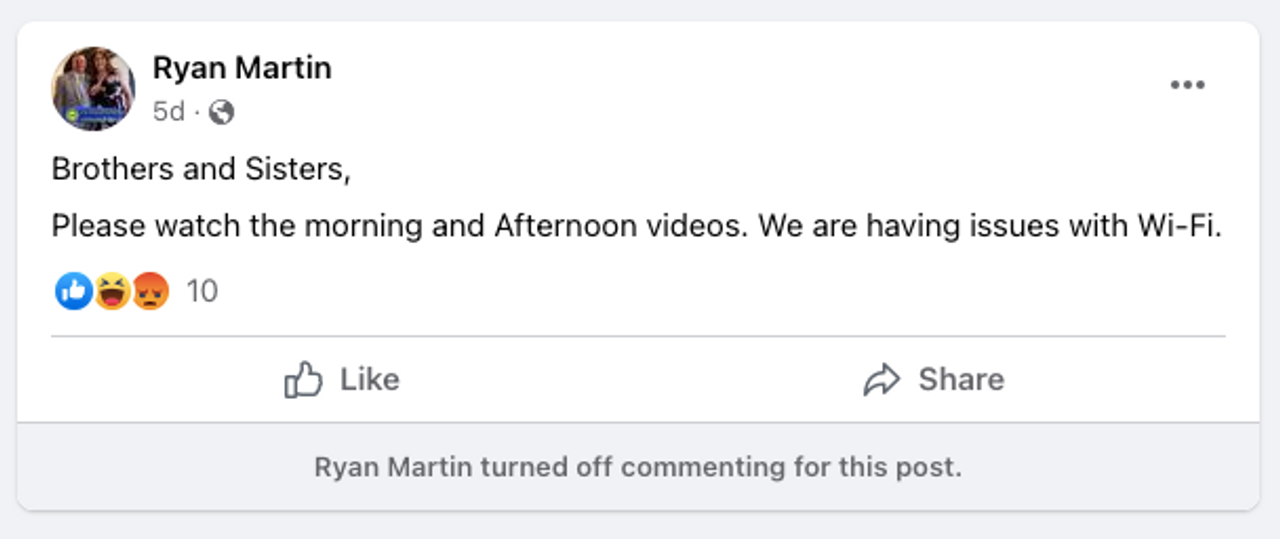
Task: Click the blue thumbs-up reaction icon
Action: pyautogui.click(x=73, y=291)
